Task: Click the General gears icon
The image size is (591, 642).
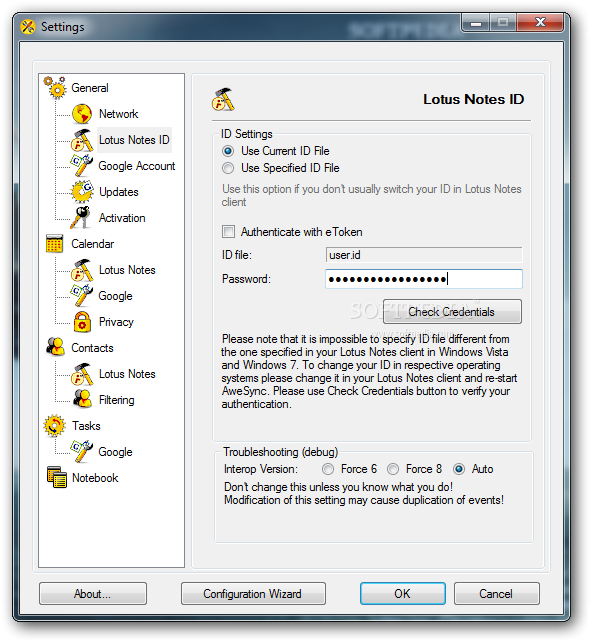Action: pyautogui.click(x=55, y=88)
